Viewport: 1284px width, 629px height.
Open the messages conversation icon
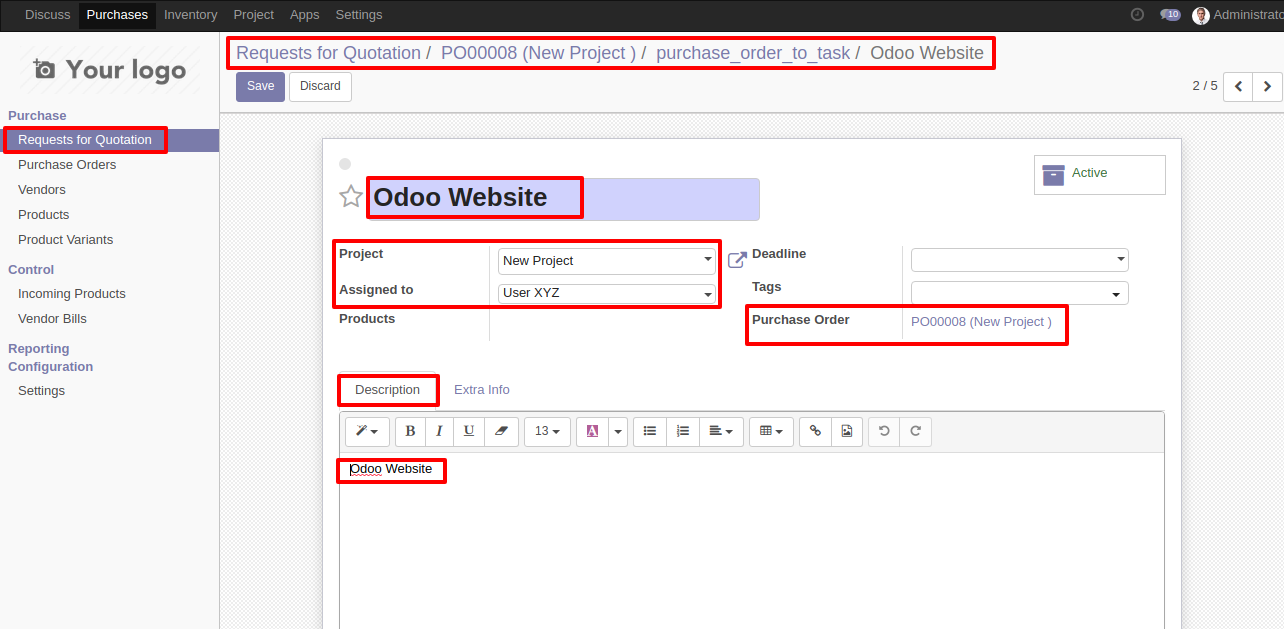(1170, 15)
